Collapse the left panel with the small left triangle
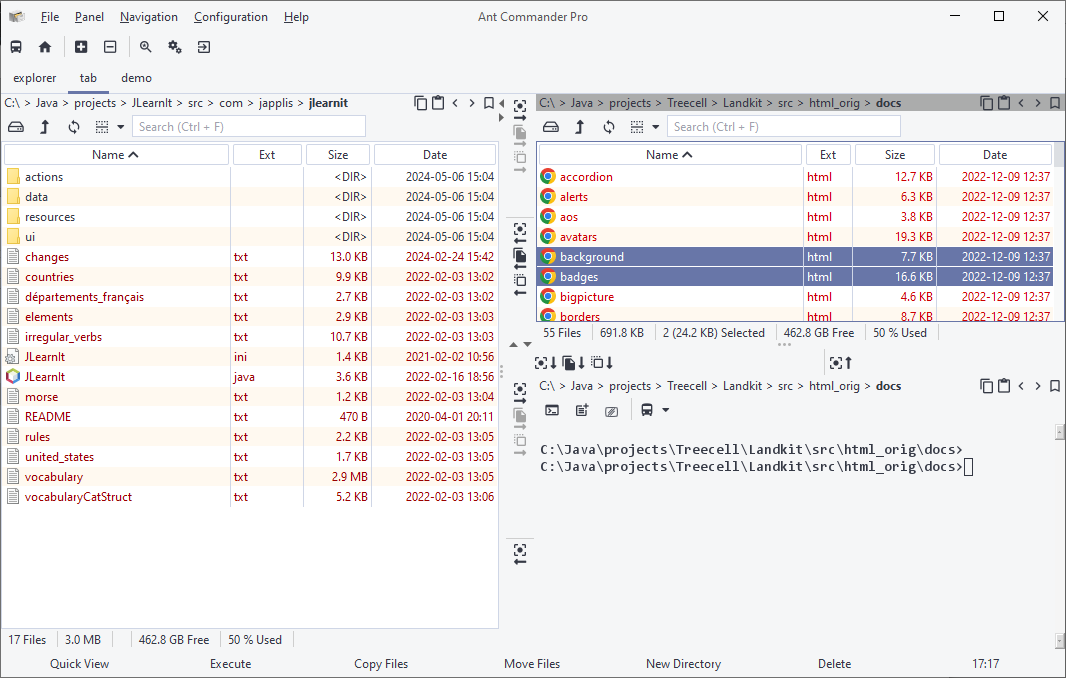Image resolution: width=1066 pixels, height=678 pixels. pyautogui.click(x=502, y=103)
